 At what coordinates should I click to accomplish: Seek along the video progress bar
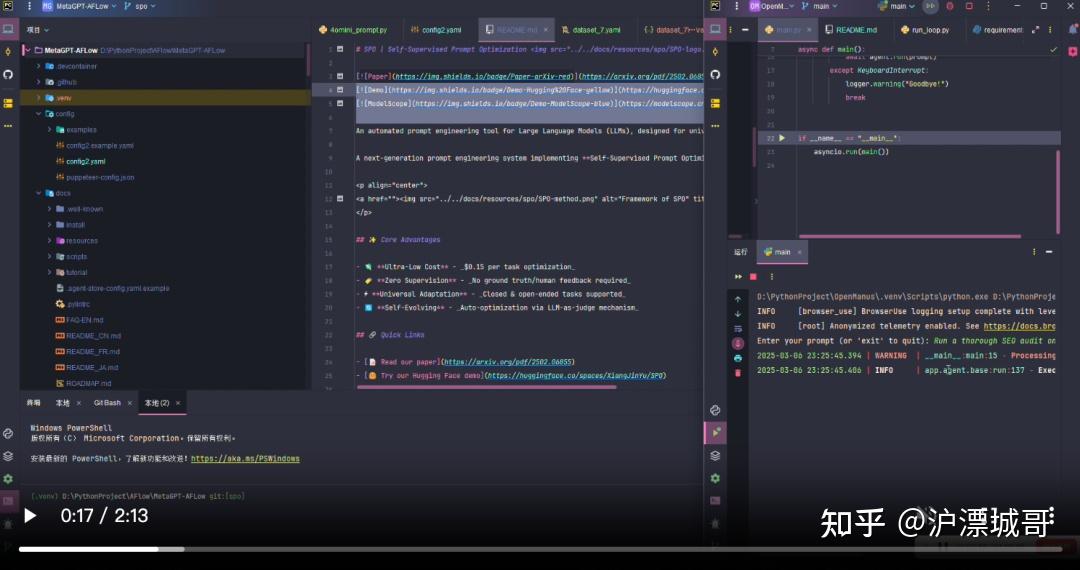[540, 549]
